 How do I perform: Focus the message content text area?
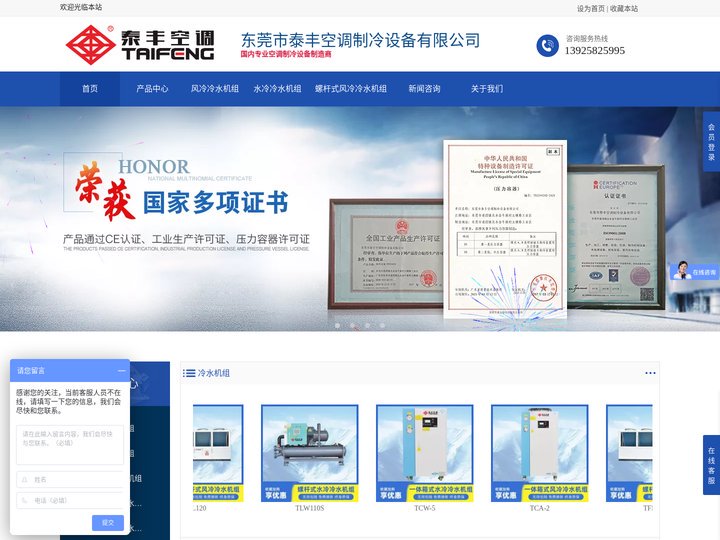coord(70,445)
